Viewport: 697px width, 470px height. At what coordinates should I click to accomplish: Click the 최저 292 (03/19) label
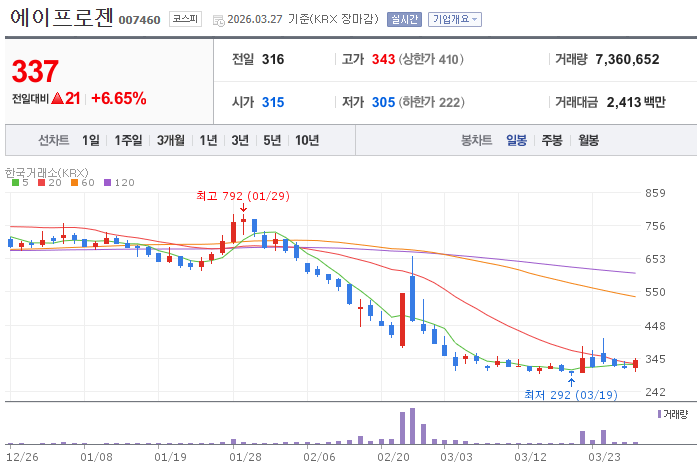tap(571, 395)
